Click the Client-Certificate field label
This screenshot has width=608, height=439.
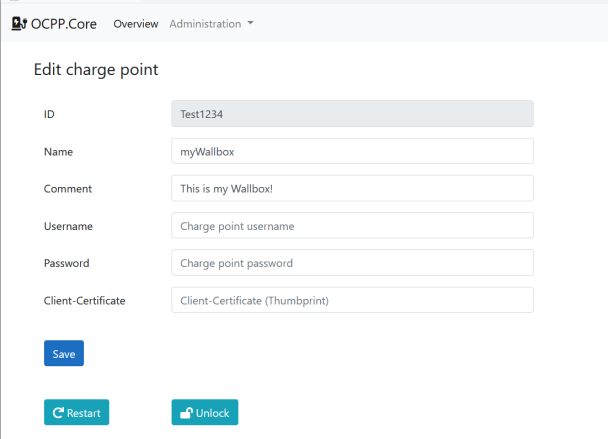[x=85, y=301]
